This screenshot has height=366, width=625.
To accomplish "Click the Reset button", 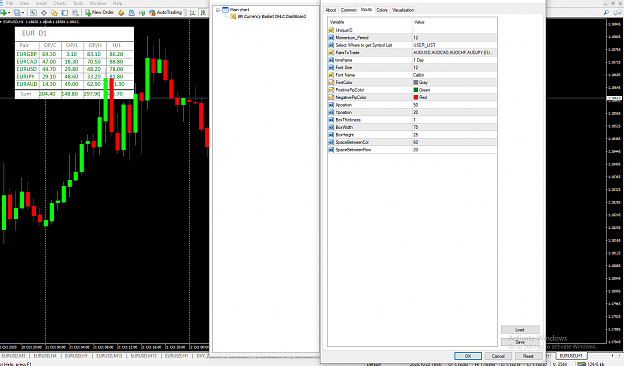I will [528, 356].
